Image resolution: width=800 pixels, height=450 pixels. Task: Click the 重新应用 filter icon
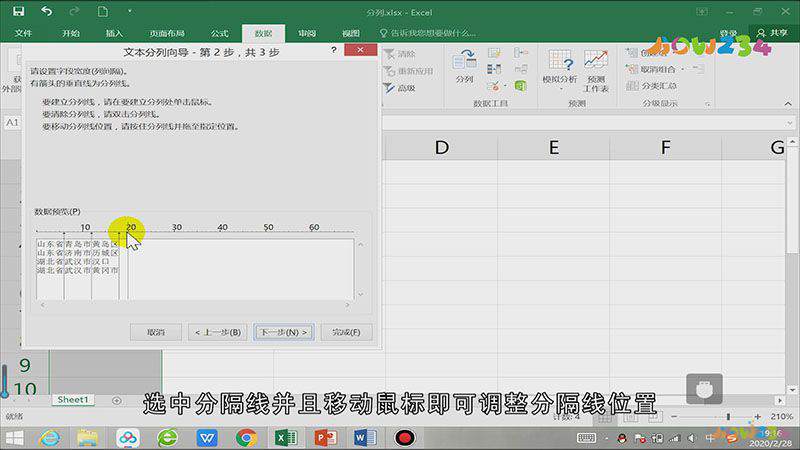409,71
